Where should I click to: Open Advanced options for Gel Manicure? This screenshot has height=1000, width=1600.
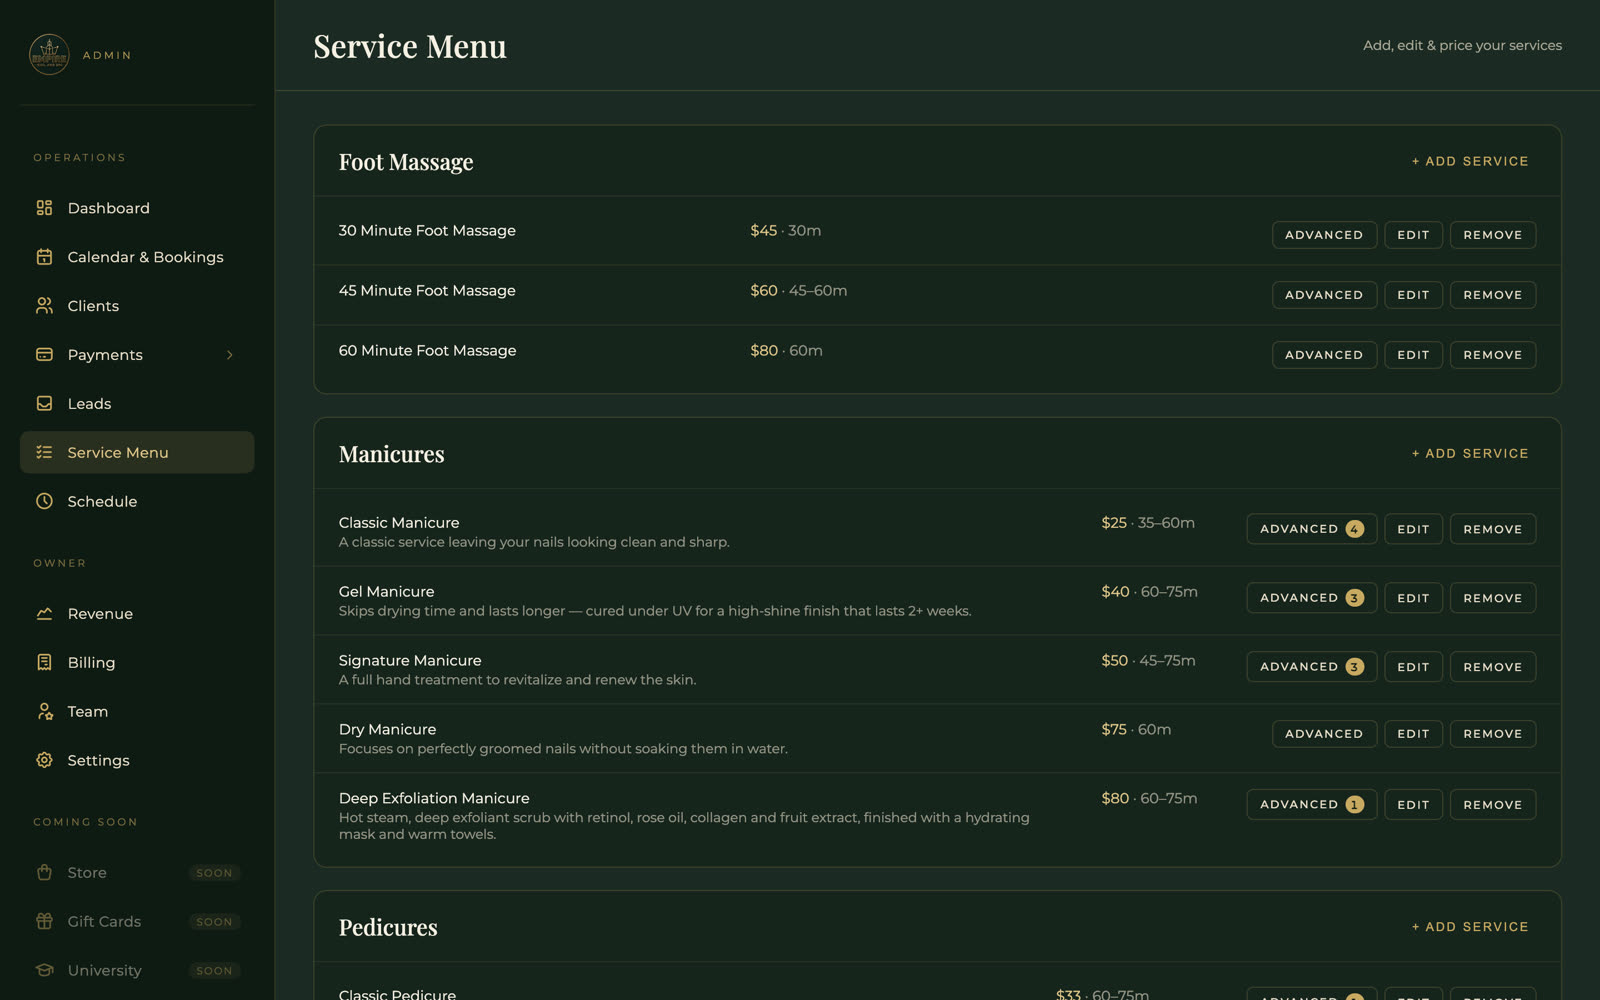click(1312, 598)
